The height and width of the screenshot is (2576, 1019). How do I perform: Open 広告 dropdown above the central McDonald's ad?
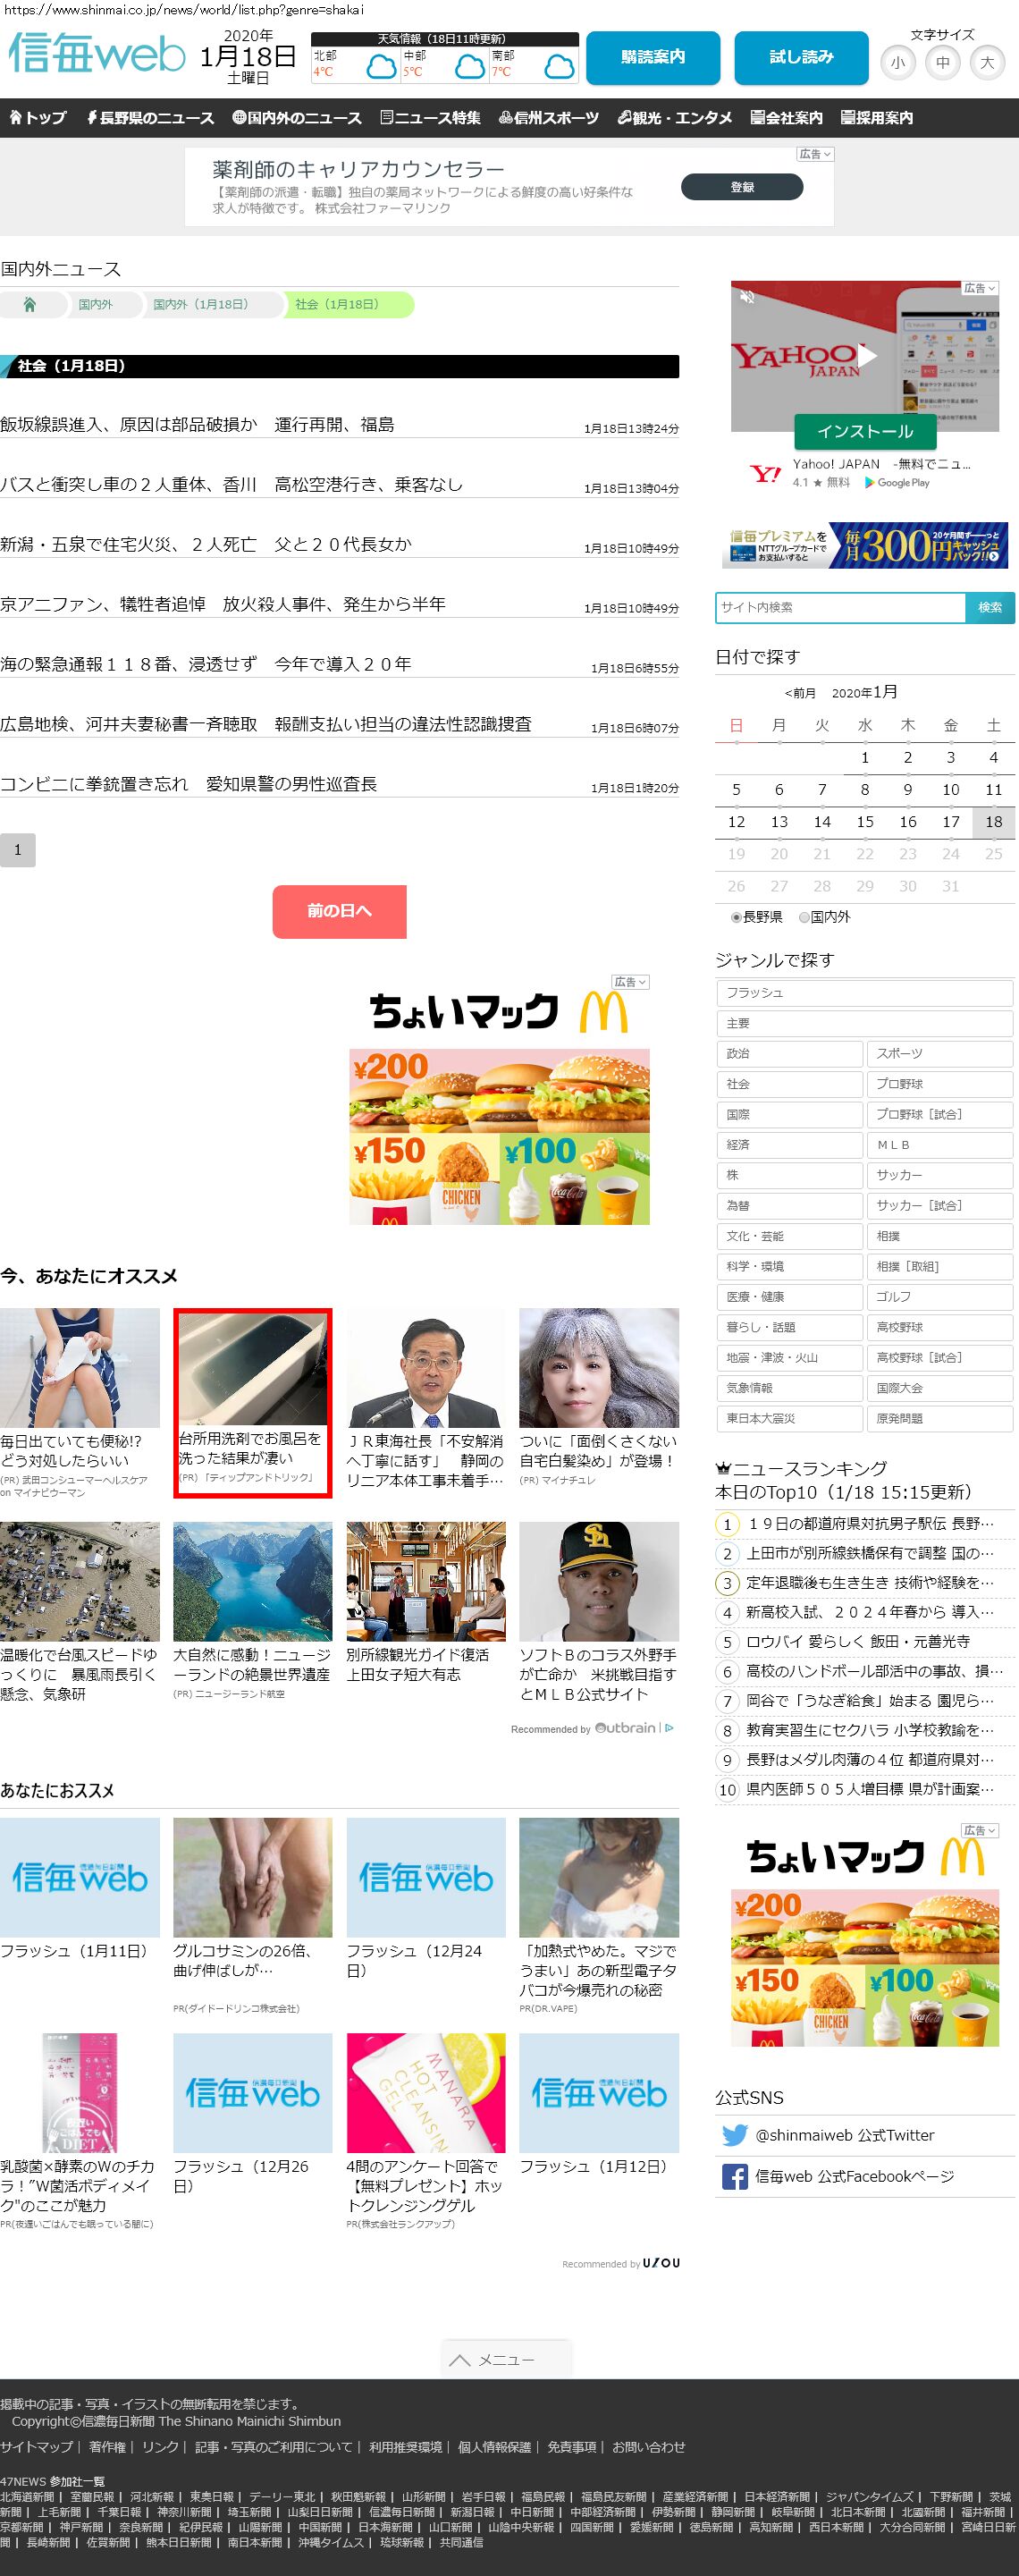630,982
